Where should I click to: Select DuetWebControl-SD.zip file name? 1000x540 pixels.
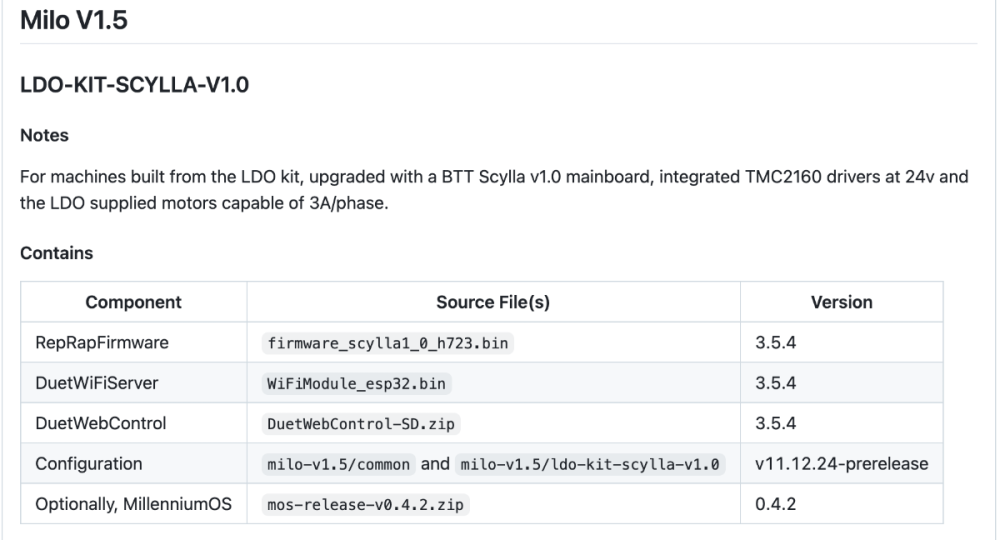361,424
